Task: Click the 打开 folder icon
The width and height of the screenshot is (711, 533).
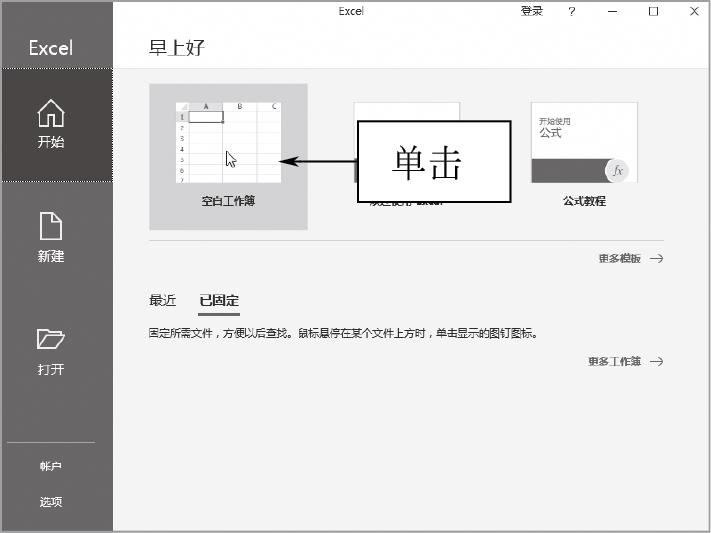Action: pos(51,339)
